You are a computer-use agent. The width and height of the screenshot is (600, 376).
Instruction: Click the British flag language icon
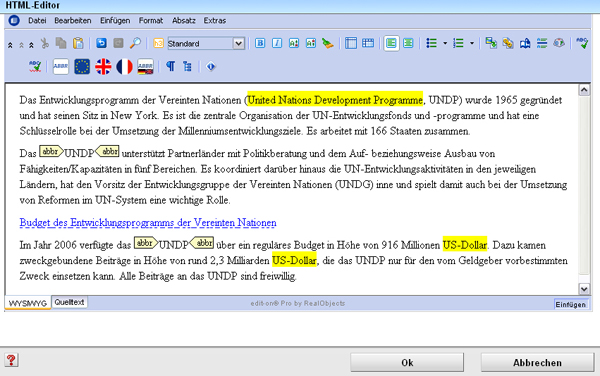tap(103, 67)
